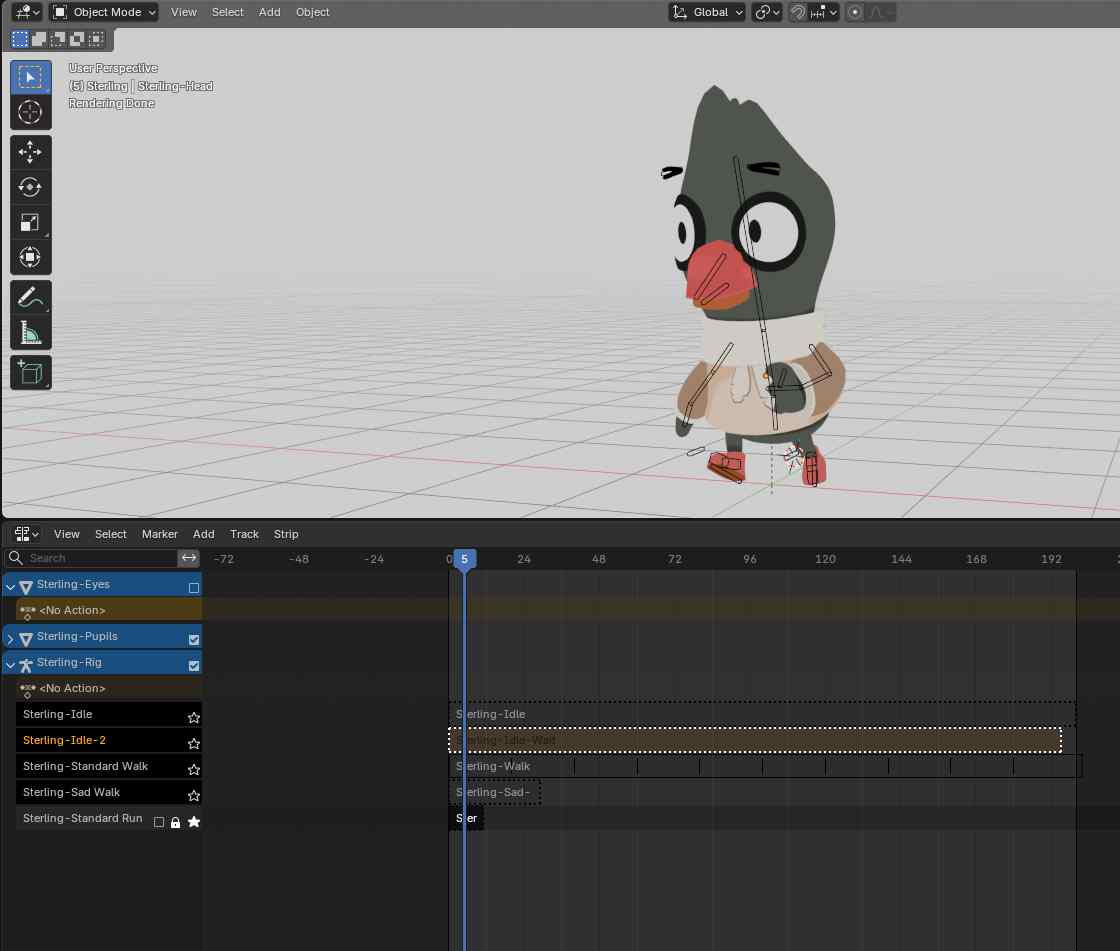Expand the Sterling-Pupils channel
The width and height of the screenshot is (1120, 951).
(x=10, y=639)
